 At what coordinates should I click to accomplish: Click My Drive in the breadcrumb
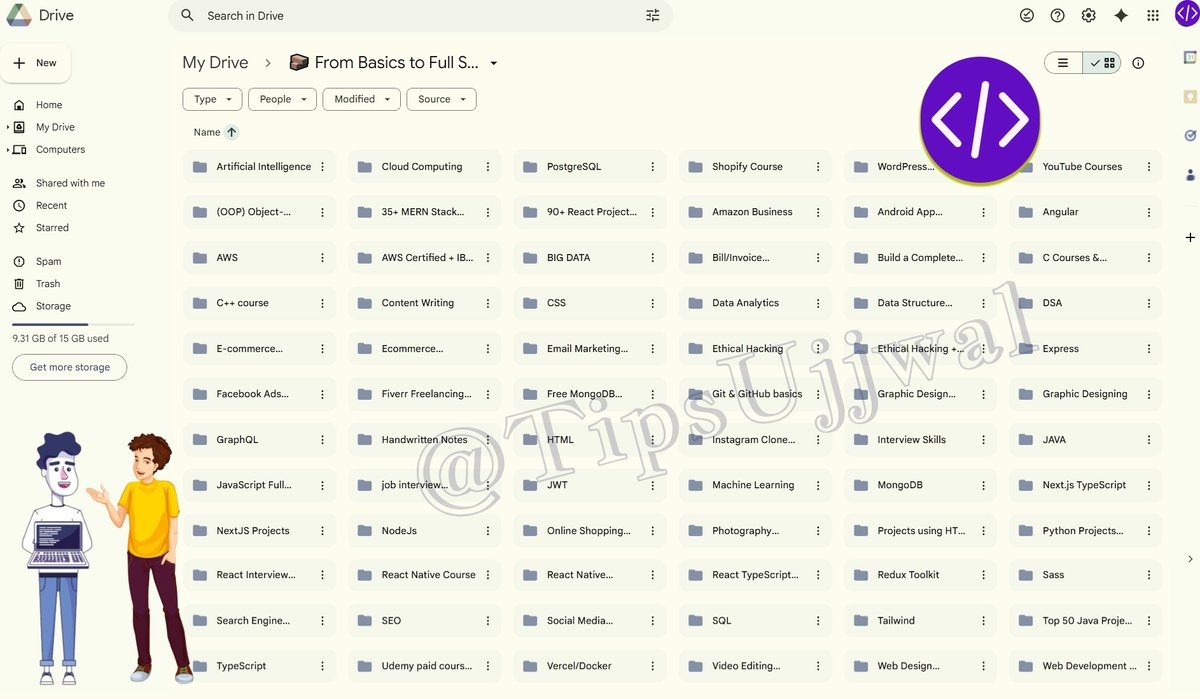(x=215, y=62)
